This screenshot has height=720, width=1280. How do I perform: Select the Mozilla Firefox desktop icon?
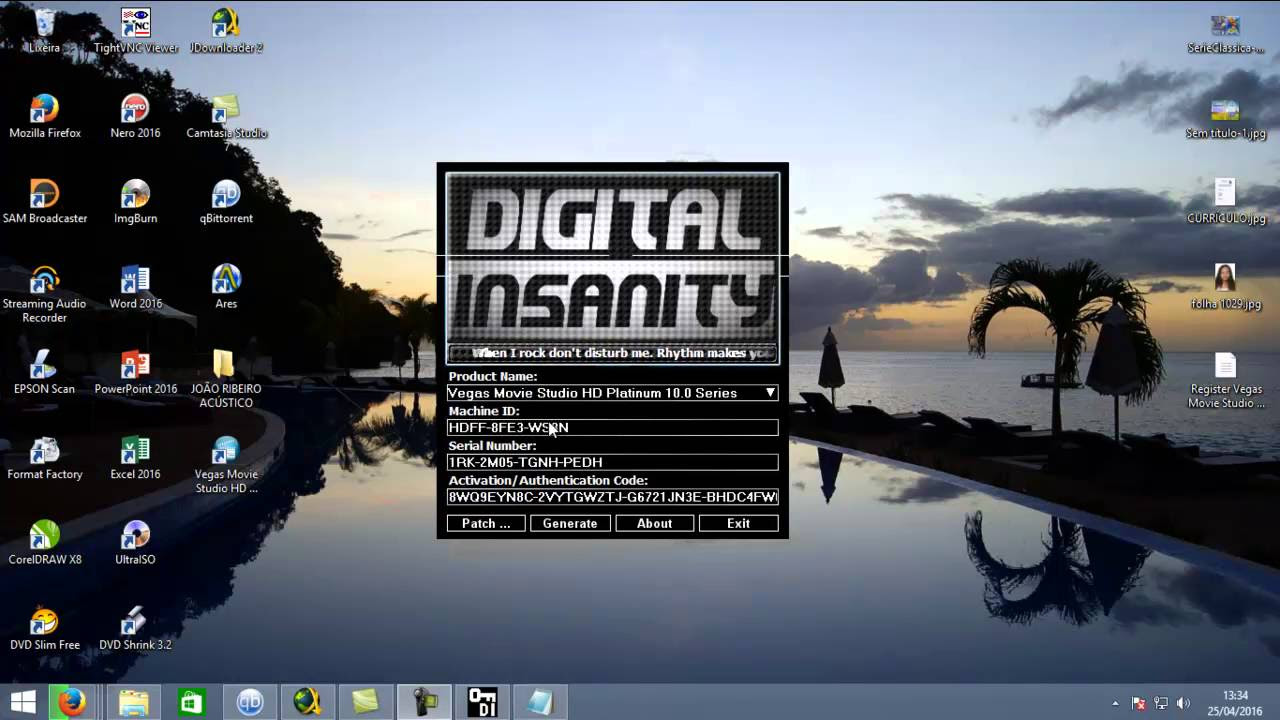coord(44,116)
